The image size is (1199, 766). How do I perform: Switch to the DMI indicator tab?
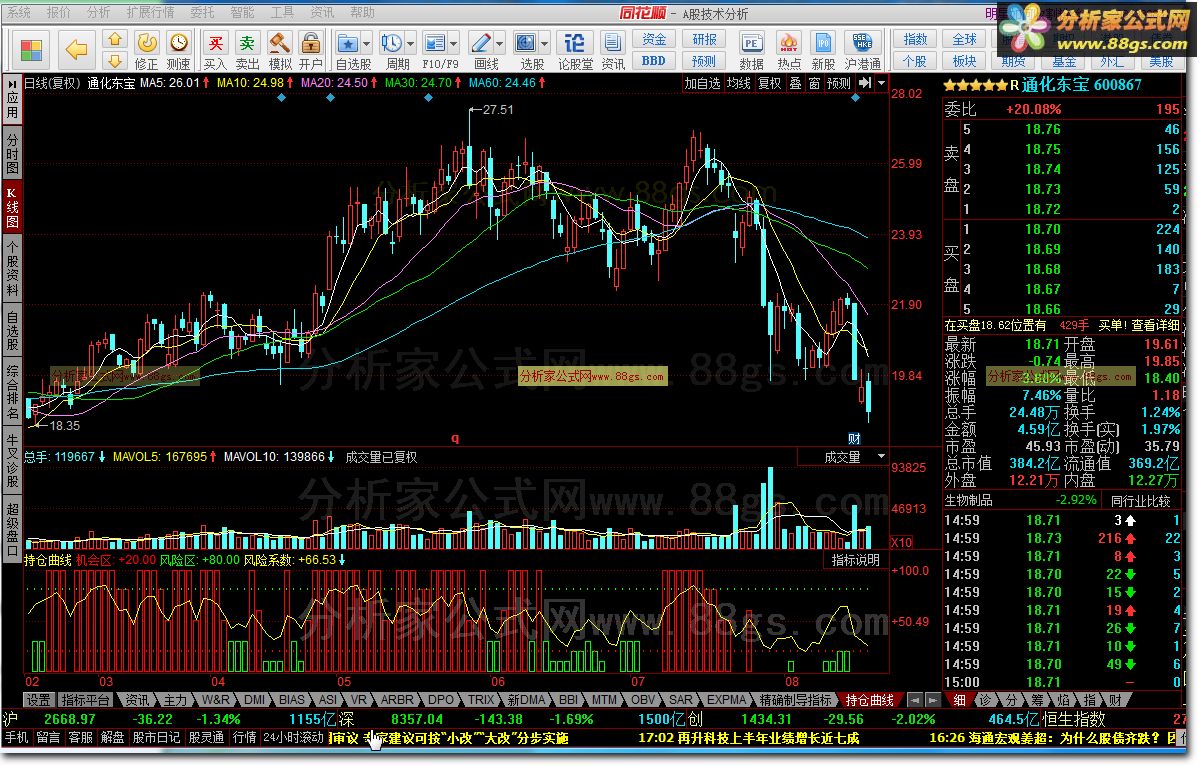tap(255, 699)
